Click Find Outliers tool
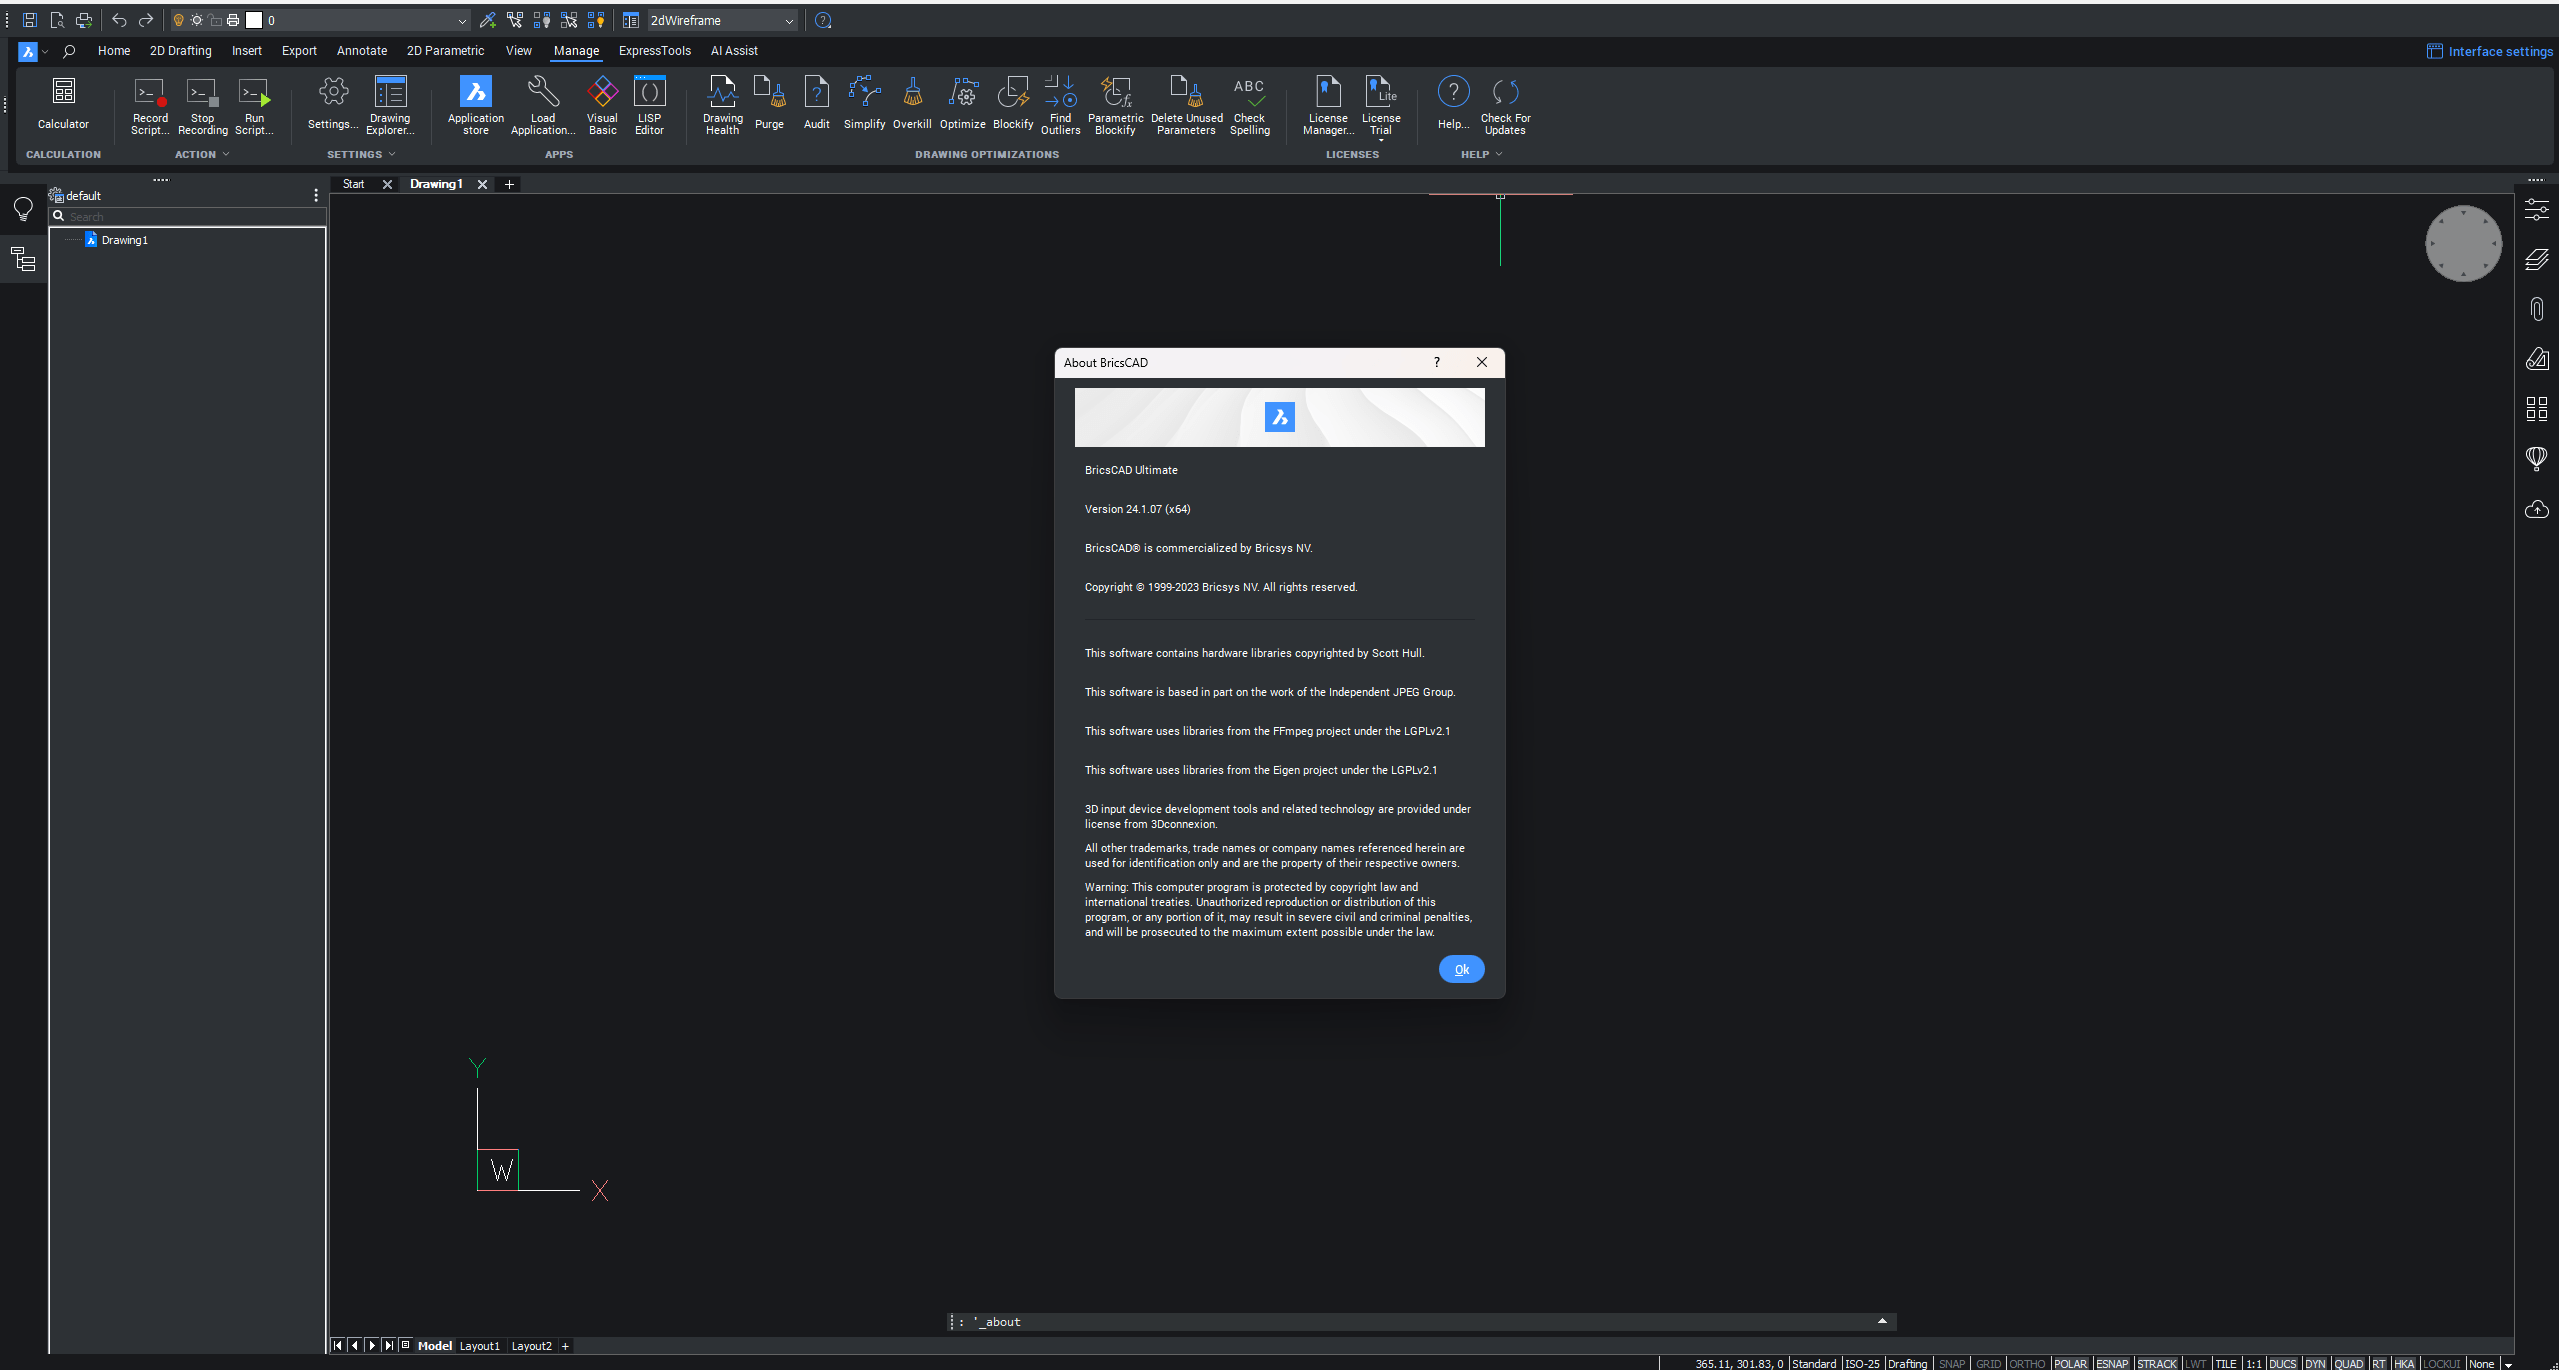The width and height of the screenshot is (2559, 1370). [x=1060, y=106]
